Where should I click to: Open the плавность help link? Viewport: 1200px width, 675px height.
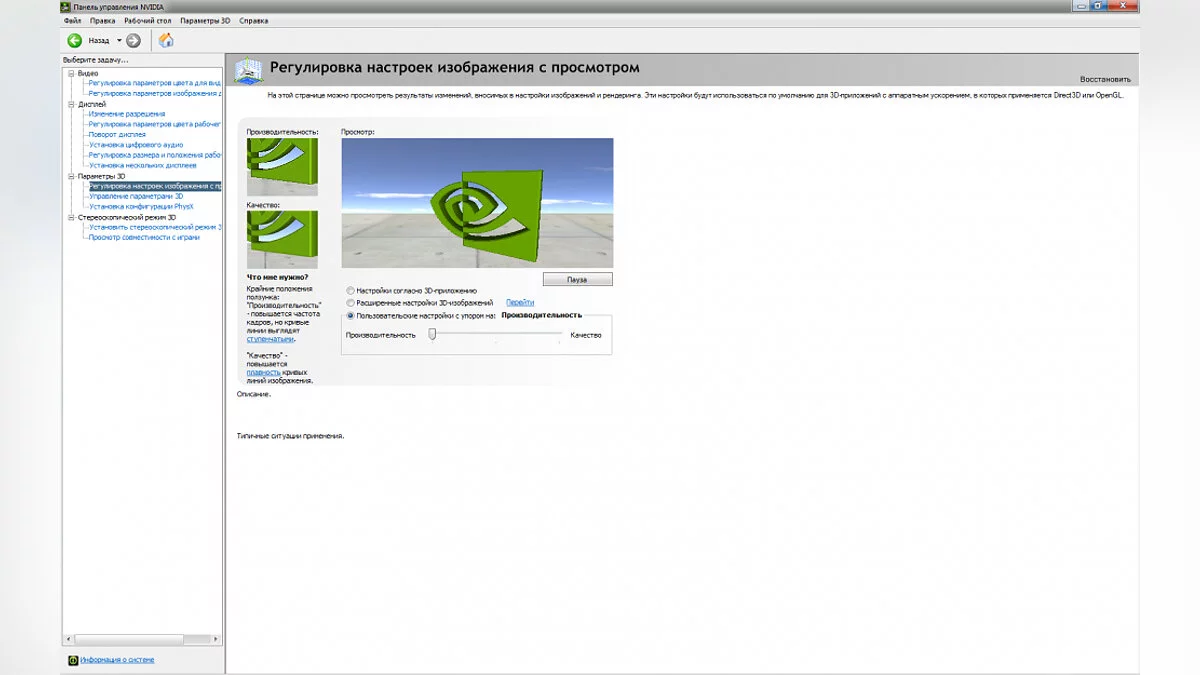point(264,372)
